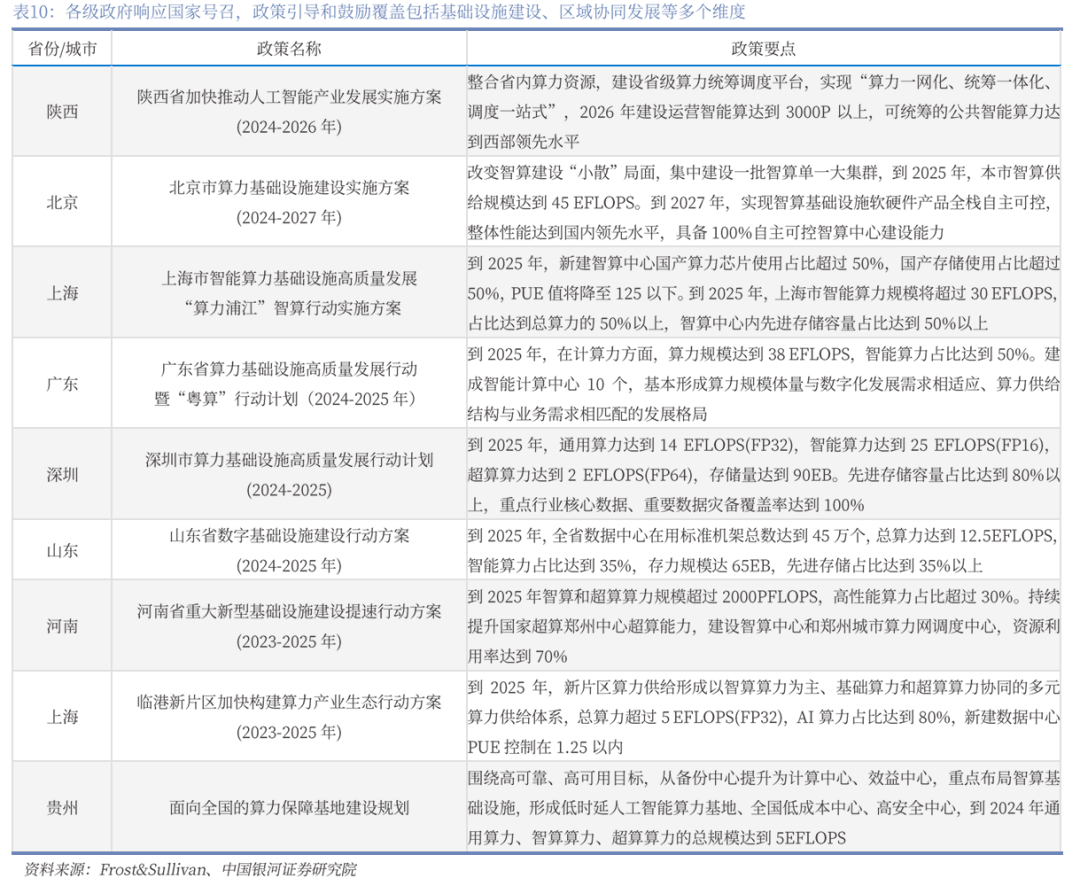1080x878 pixels.
Task: Click the 深圳 city cell
Action: tap(62, 475)
